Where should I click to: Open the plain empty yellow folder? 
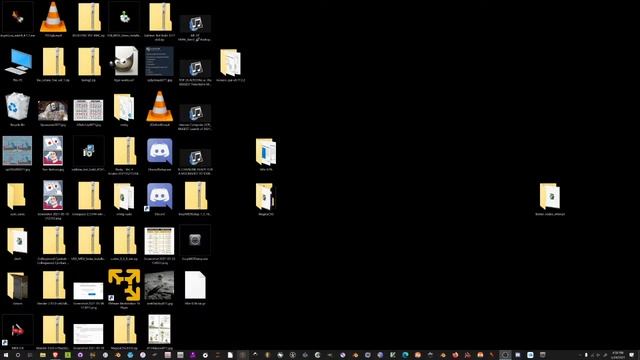16,196
